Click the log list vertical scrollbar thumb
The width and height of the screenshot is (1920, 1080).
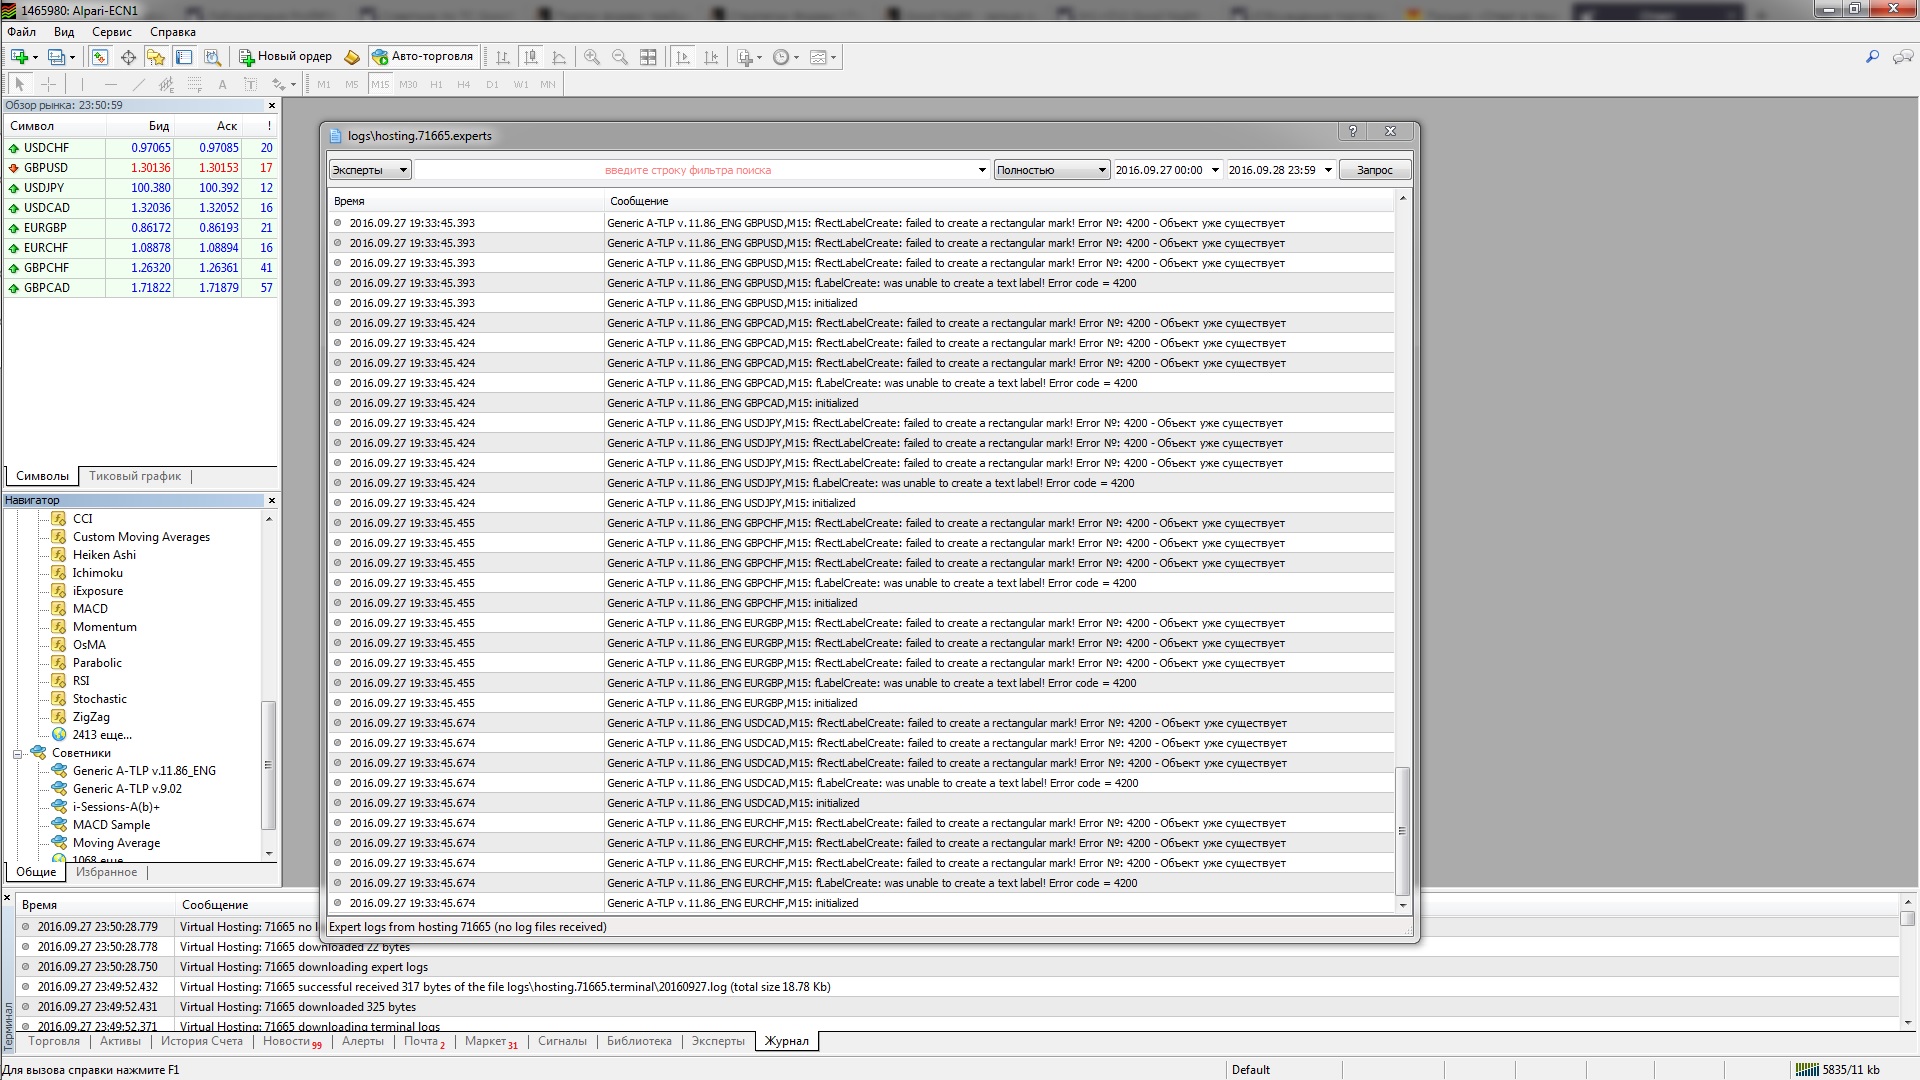[1402, 831]
